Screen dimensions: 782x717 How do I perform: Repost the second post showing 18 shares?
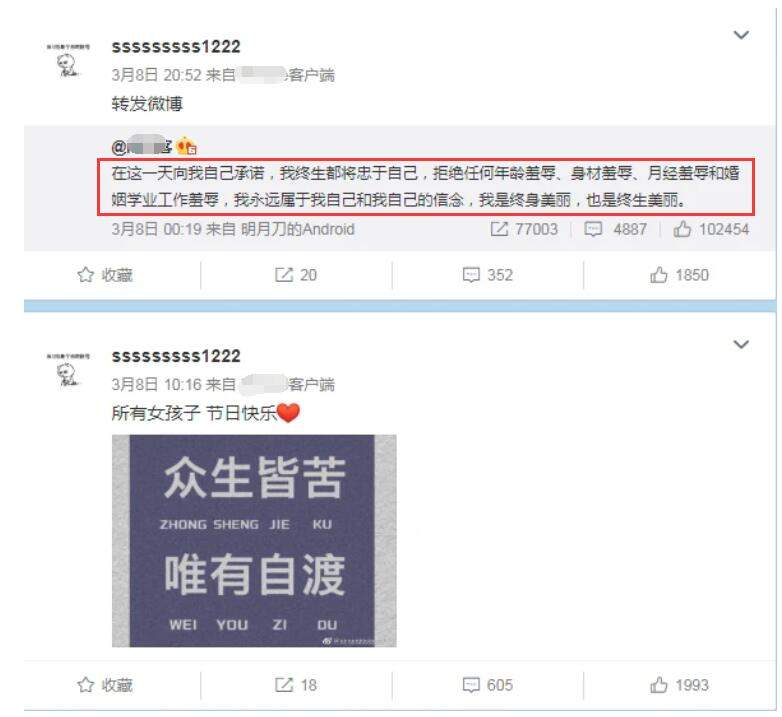pyautogui.click(x=296, y=685)
